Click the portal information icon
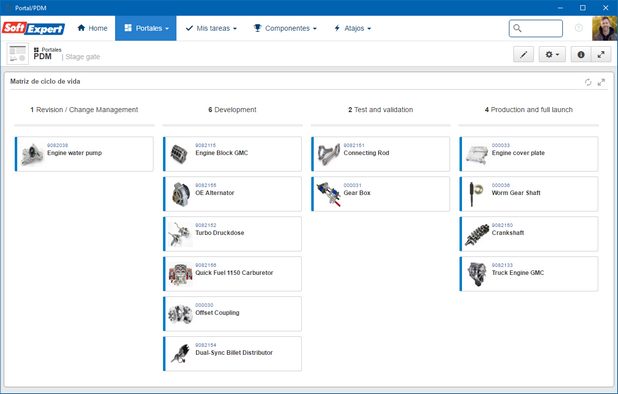 581,55
